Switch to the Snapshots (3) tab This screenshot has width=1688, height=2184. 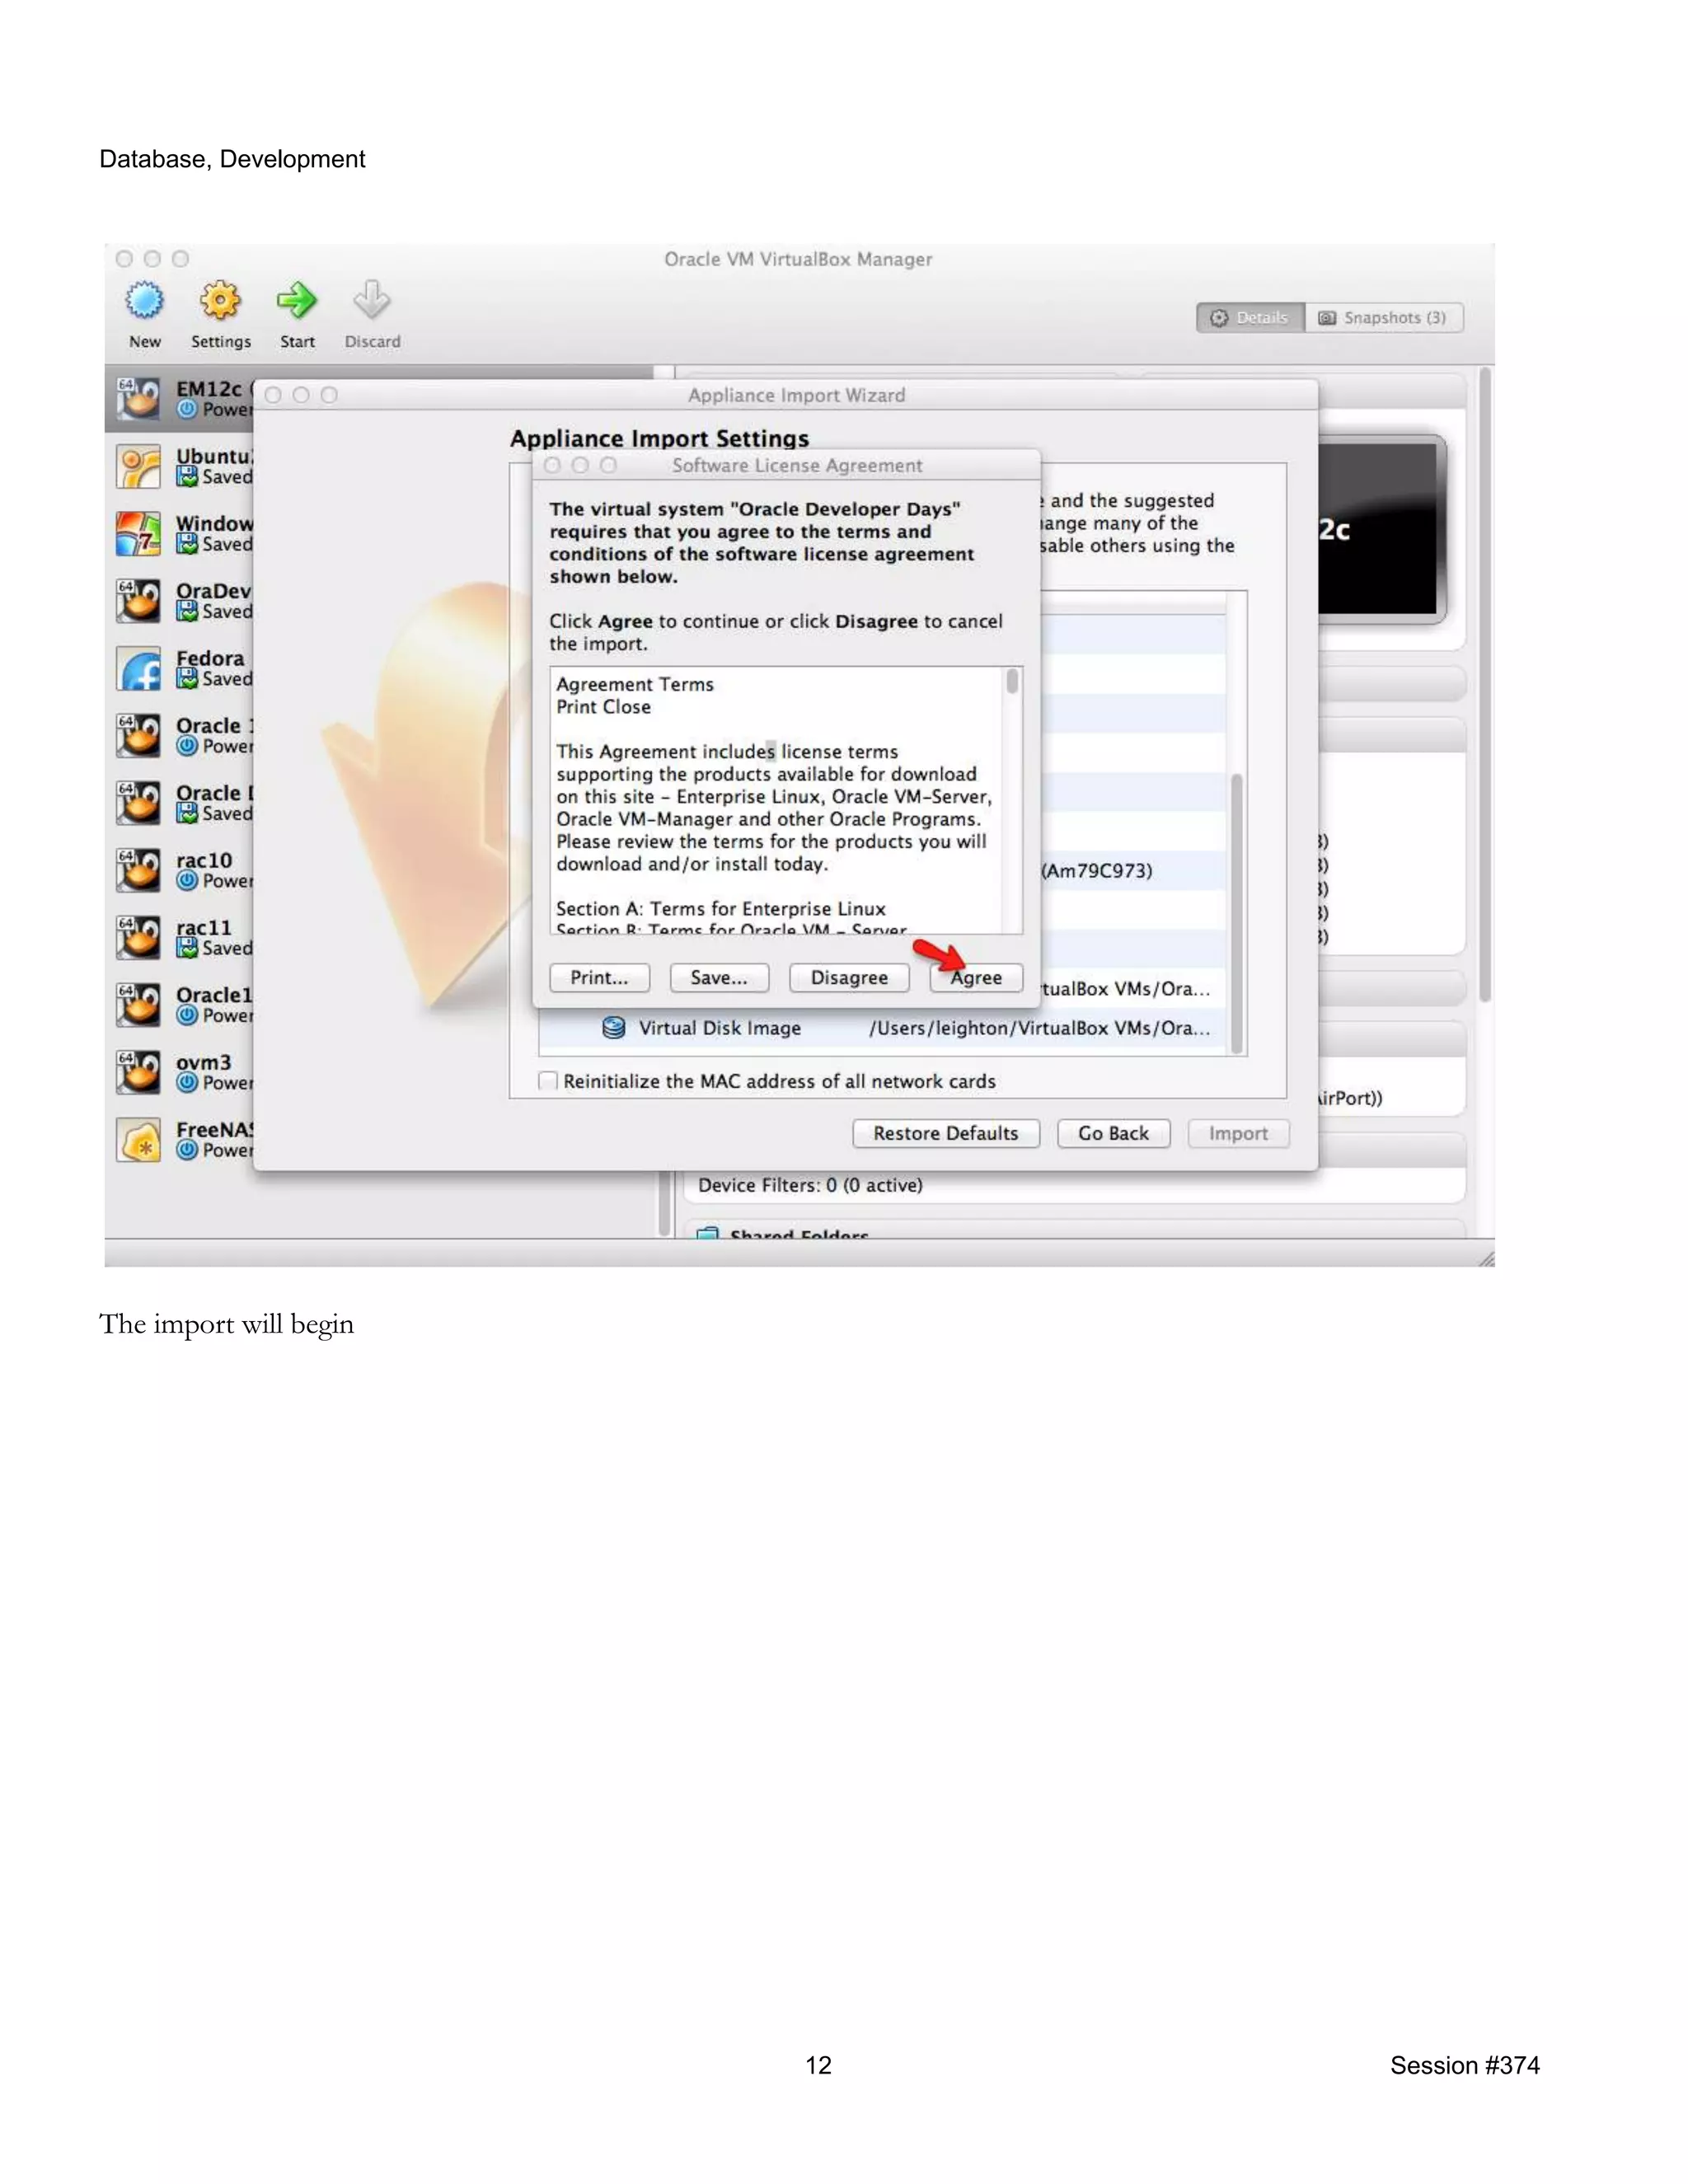1384,318
